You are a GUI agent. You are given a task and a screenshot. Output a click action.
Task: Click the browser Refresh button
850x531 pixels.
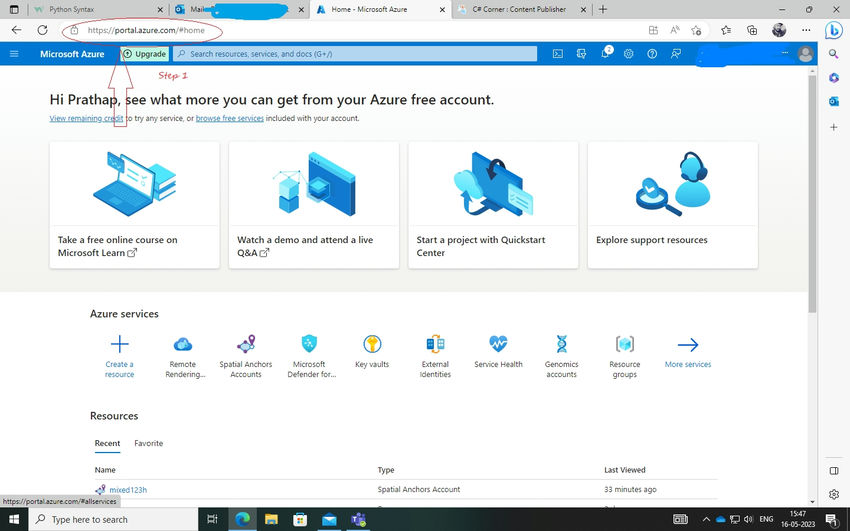pyautogui.click(x=42, y=30)
